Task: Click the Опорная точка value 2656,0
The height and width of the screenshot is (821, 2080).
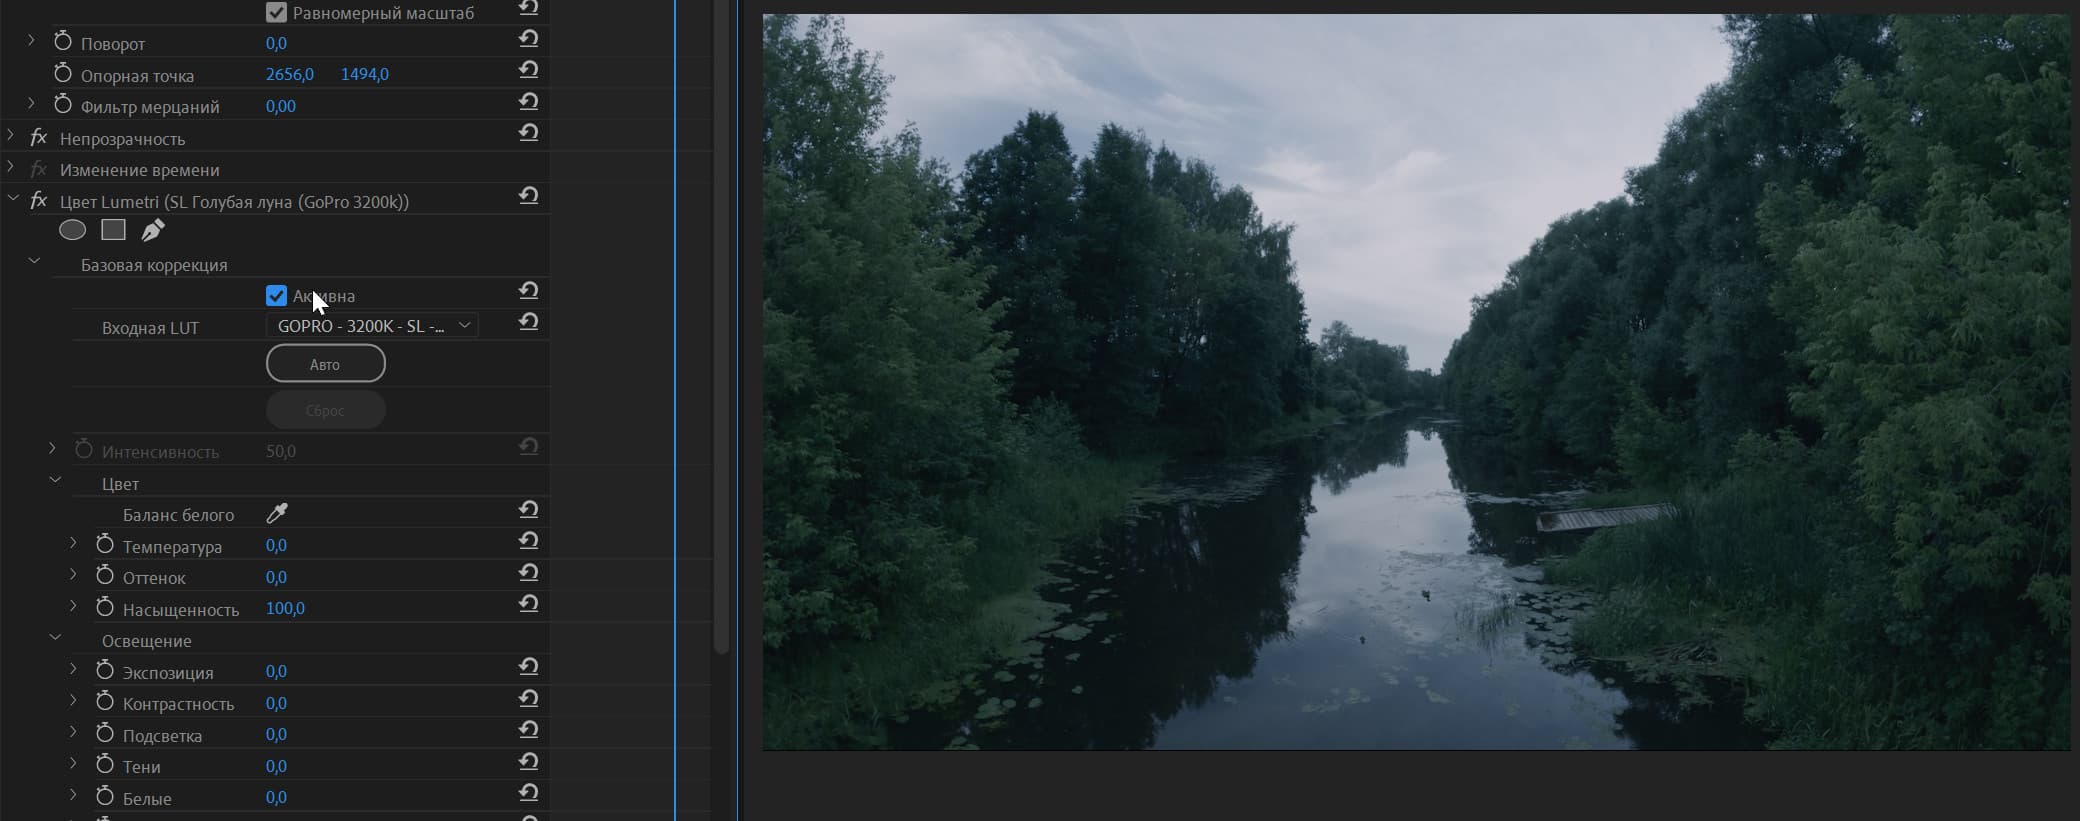Action: tap(290, 74)
